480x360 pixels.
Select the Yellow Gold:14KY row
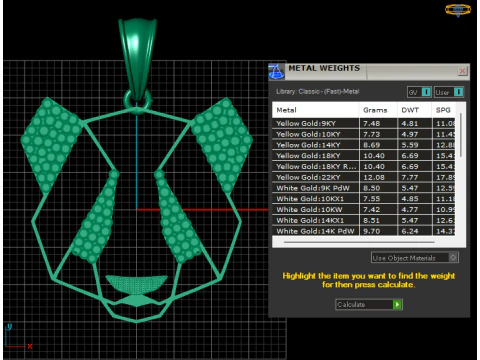tap(364, 145)
